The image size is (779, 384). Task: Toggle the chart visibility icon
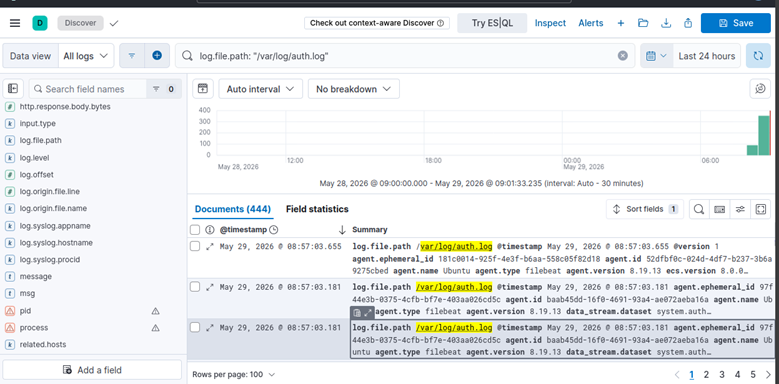click(203, 89)
